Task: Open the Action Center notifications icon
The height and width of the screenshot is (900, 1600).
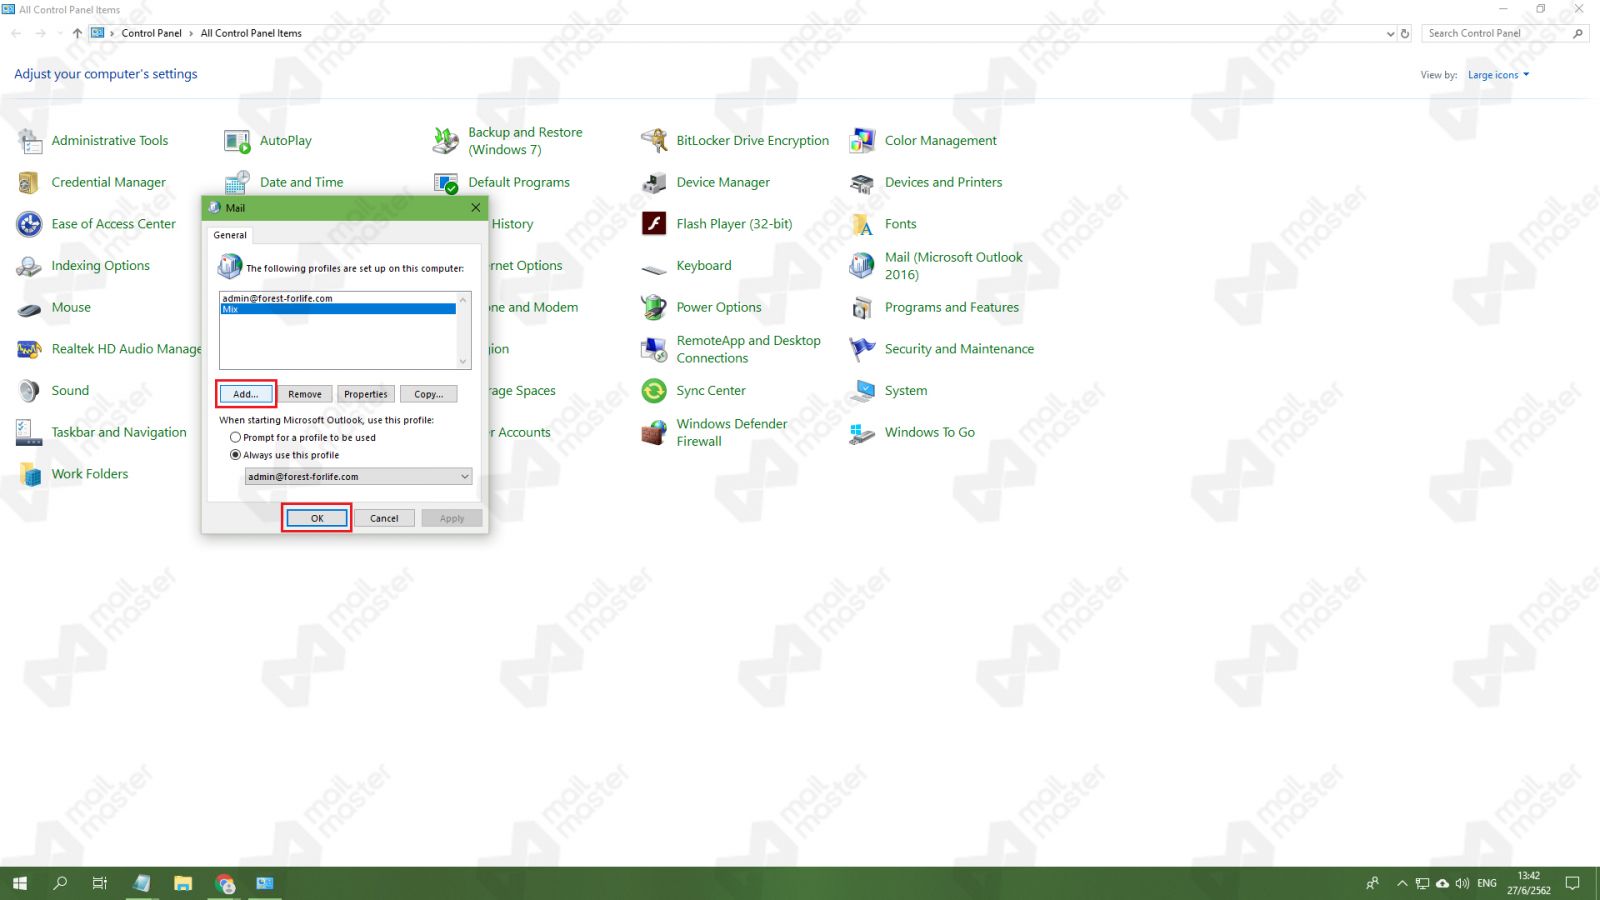Action: pos(1572,883)
